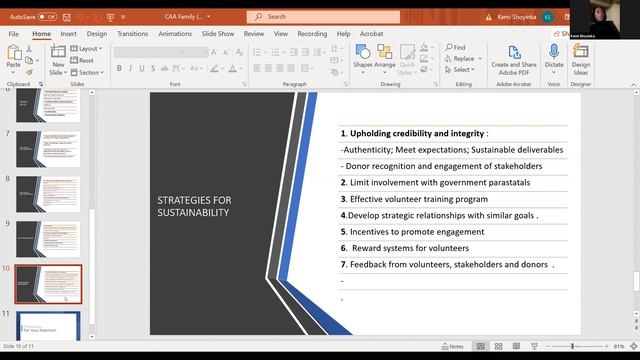Toggle text Shadow formatting
This screenshot has height=360, width=640.
click(153, 69)
